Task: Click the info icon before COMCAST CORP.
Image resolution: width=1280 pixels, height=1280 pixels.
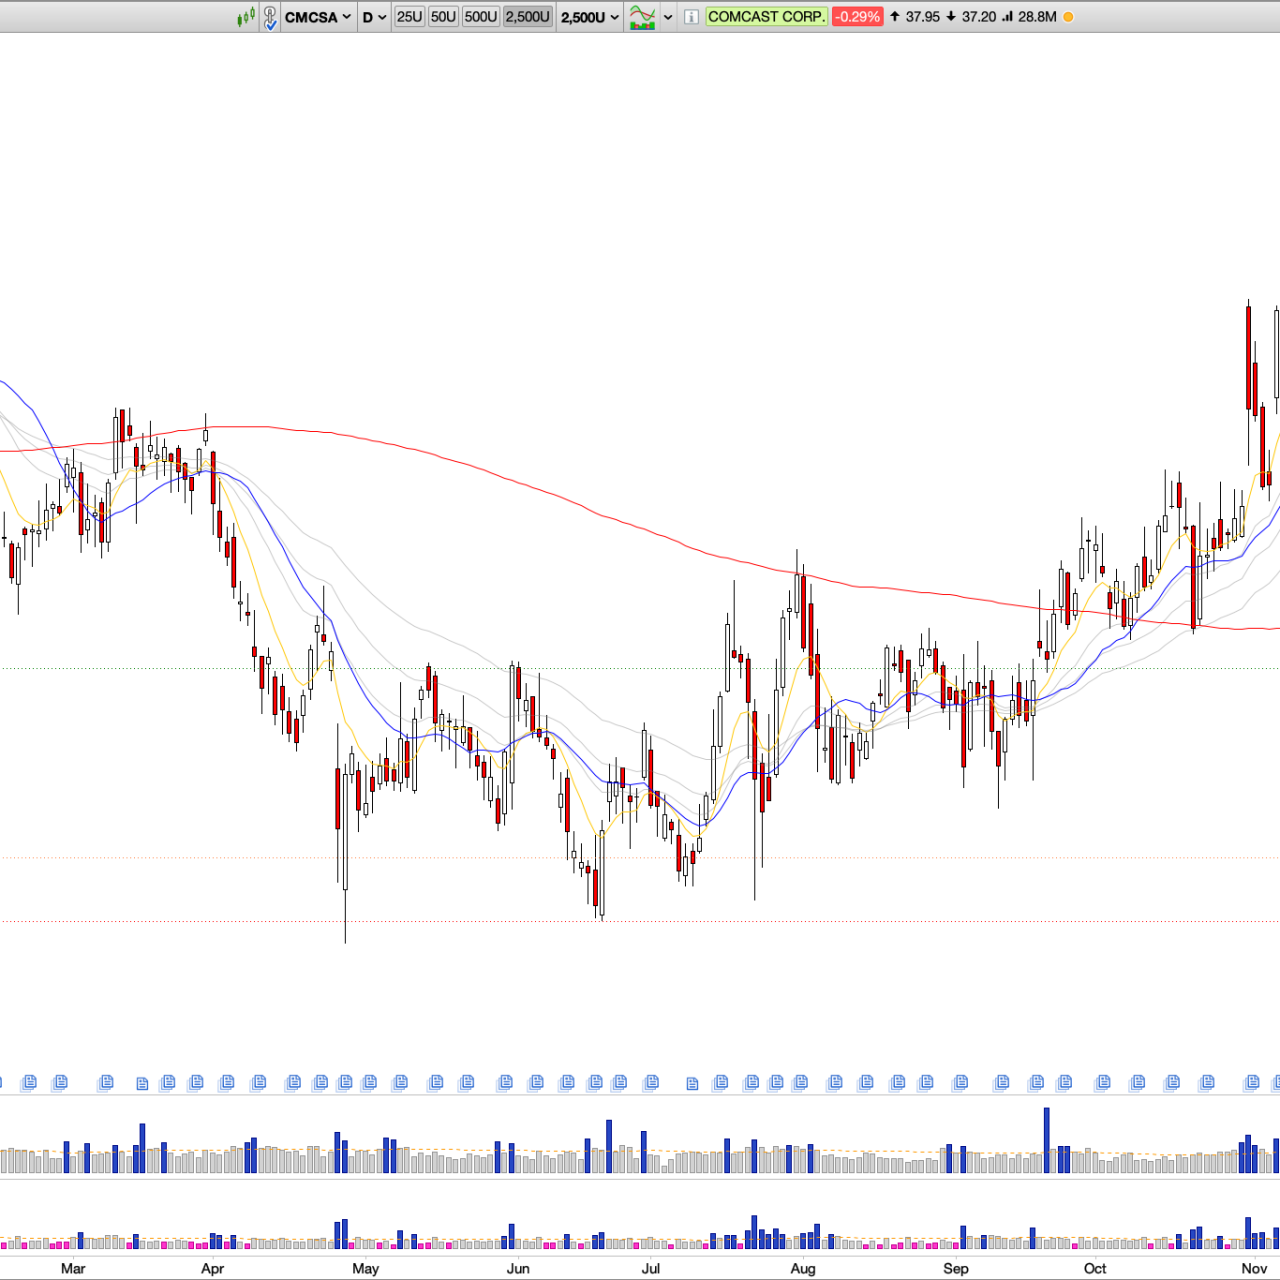Action: point(691,17)
